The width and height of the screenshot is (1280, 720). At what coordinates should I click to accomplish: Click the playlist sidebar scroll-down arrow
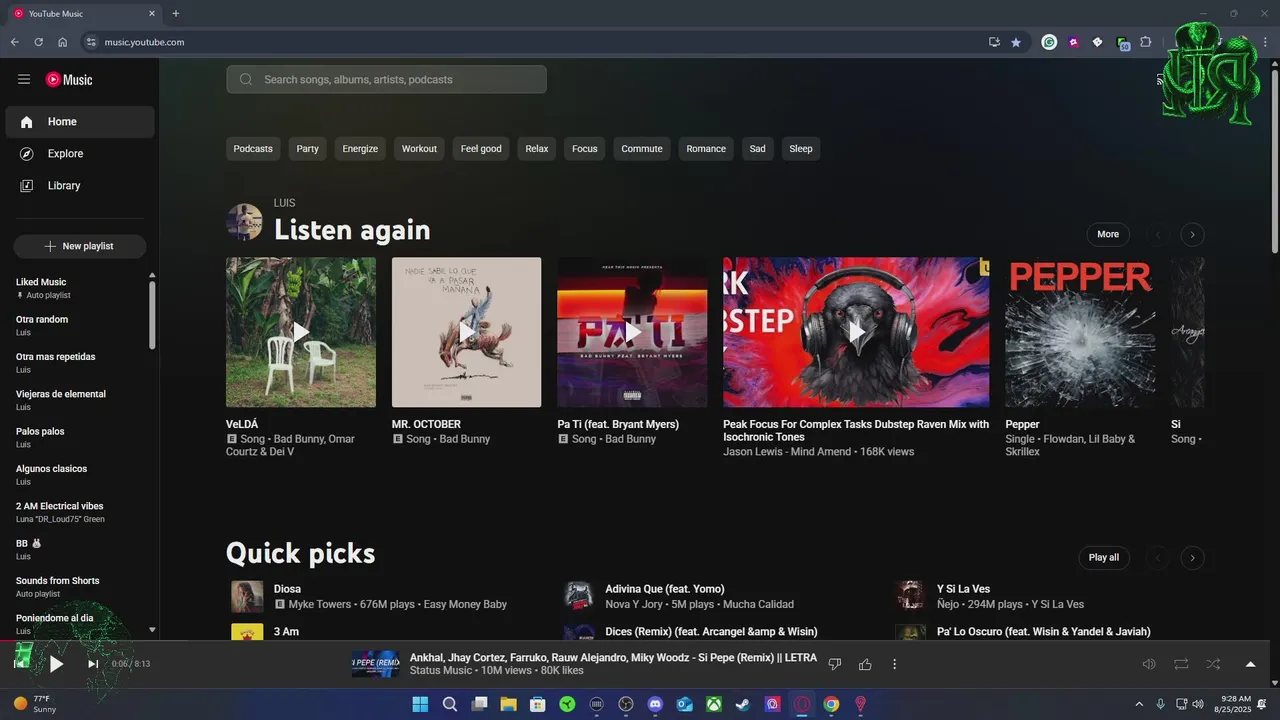(x=152, y=630)
